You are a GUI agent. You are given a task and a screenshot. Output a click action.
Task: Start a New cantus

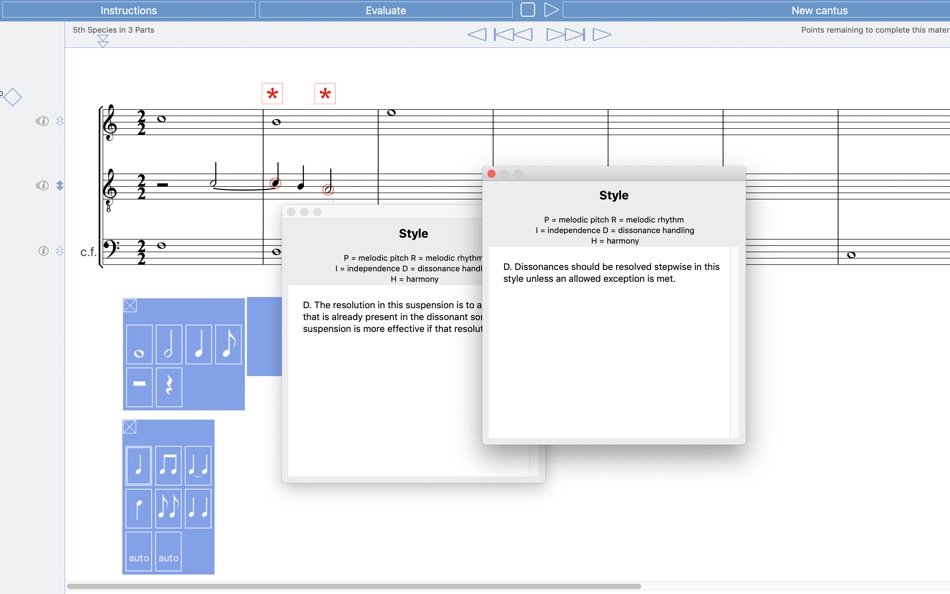[821, 9]
